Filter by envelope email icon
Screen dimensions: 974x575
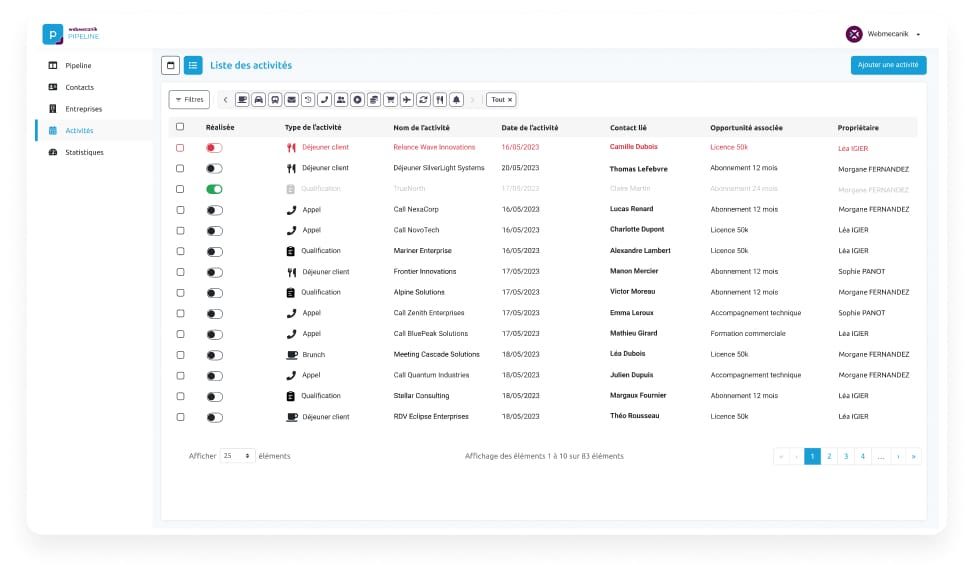292,100
